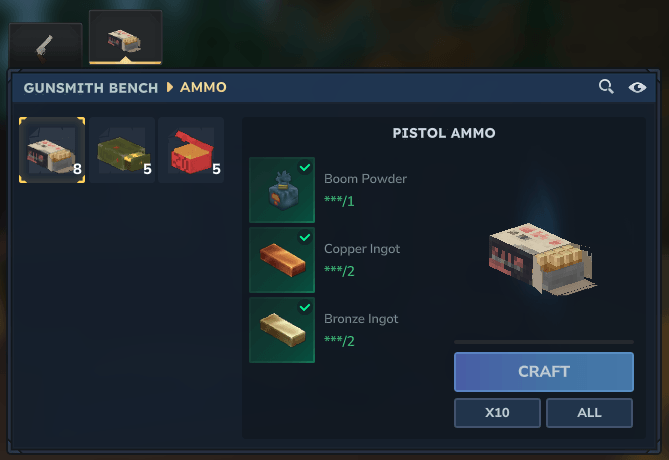Switch to the ammo box tab
The width and height of the screenshot is (669, 460).
(x=125, y=38)
